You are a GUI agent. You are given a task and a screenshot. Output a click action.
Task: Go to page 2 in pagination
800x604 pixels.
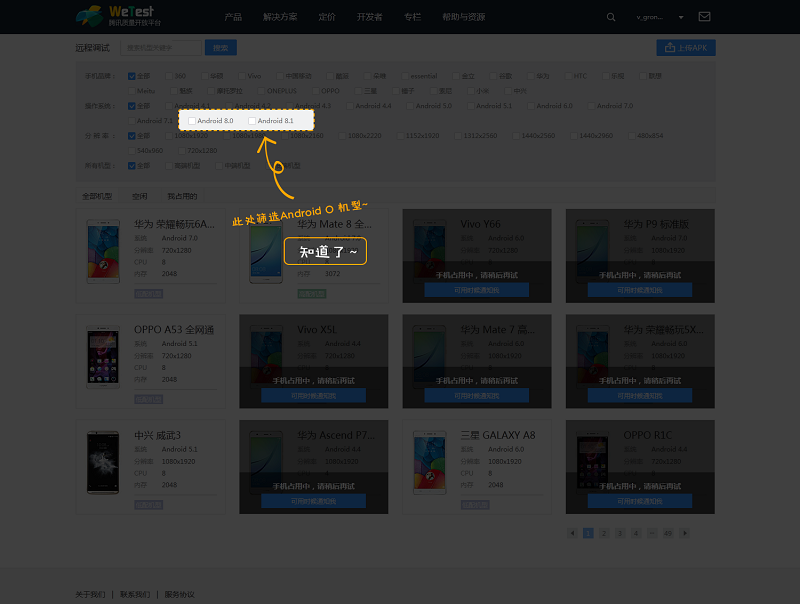pyautogui.click(x=604, y=533)
